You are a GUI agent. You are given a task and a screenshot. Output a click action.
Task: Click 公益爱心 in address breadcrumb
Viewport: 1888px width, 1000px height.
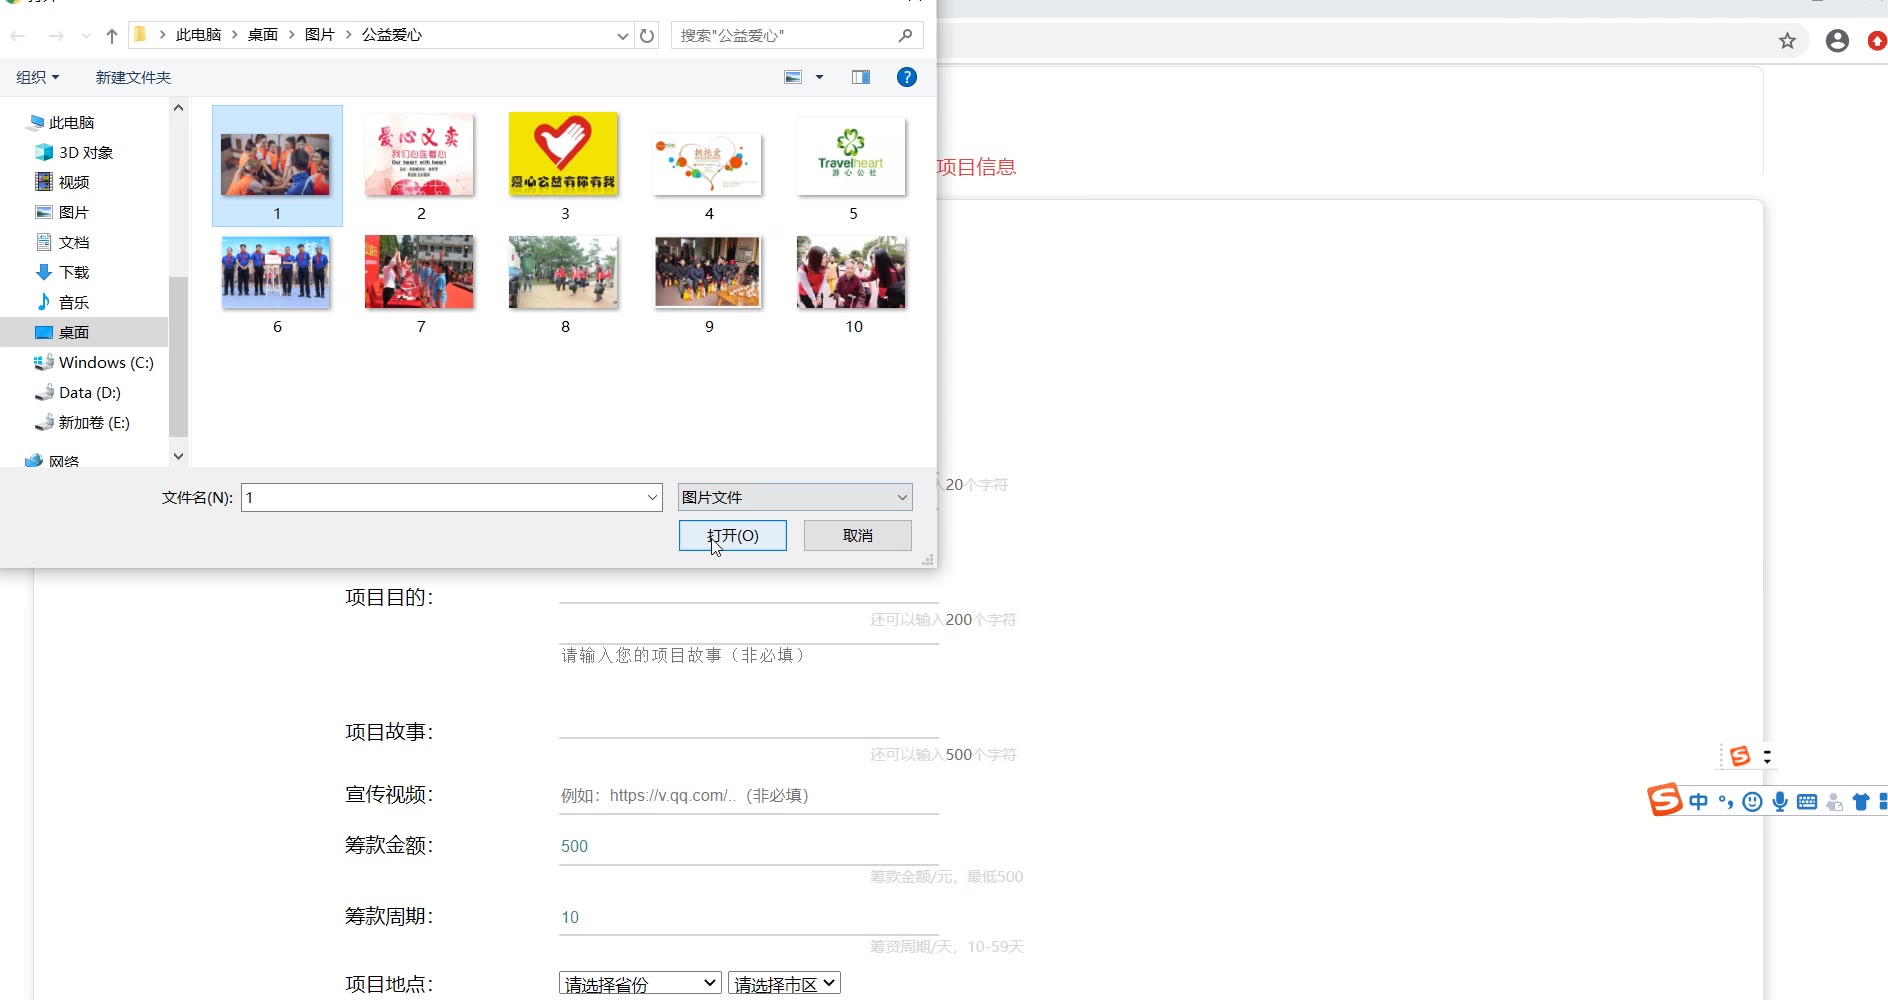[x=392, y=35]
